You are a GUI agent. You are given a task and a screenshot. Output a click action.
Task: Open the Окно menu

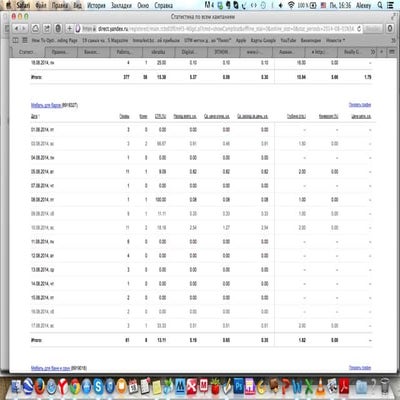tap(143, 5)
